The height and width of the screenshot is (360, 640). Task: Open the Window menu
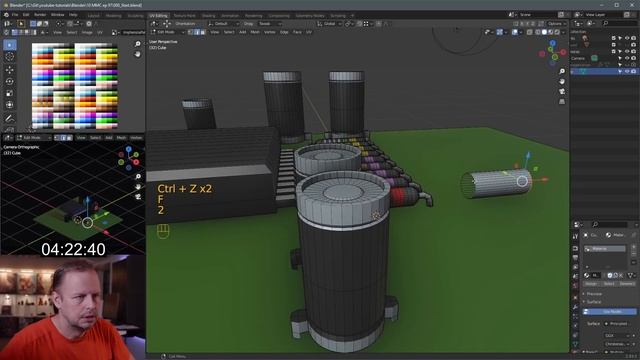[x=58, y=15]
